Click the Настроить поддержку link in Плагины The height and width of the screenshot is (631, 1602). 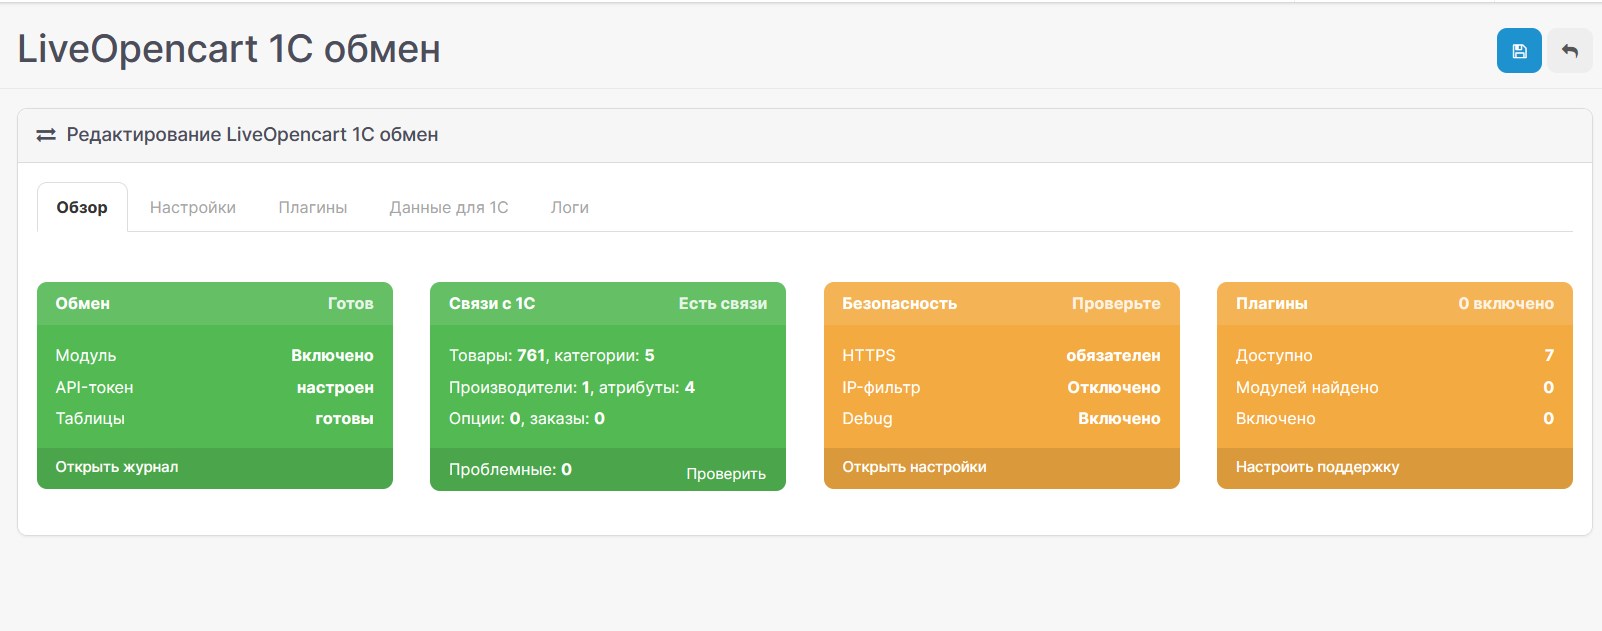[x=1317, y=467]
